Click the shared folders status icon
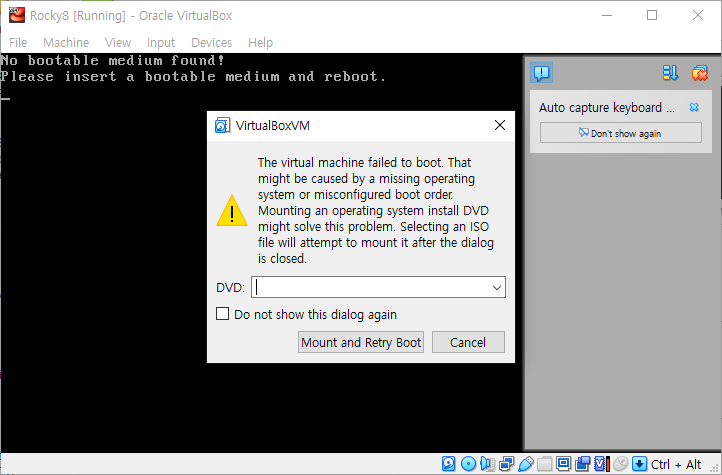 (x=544, y=463)
